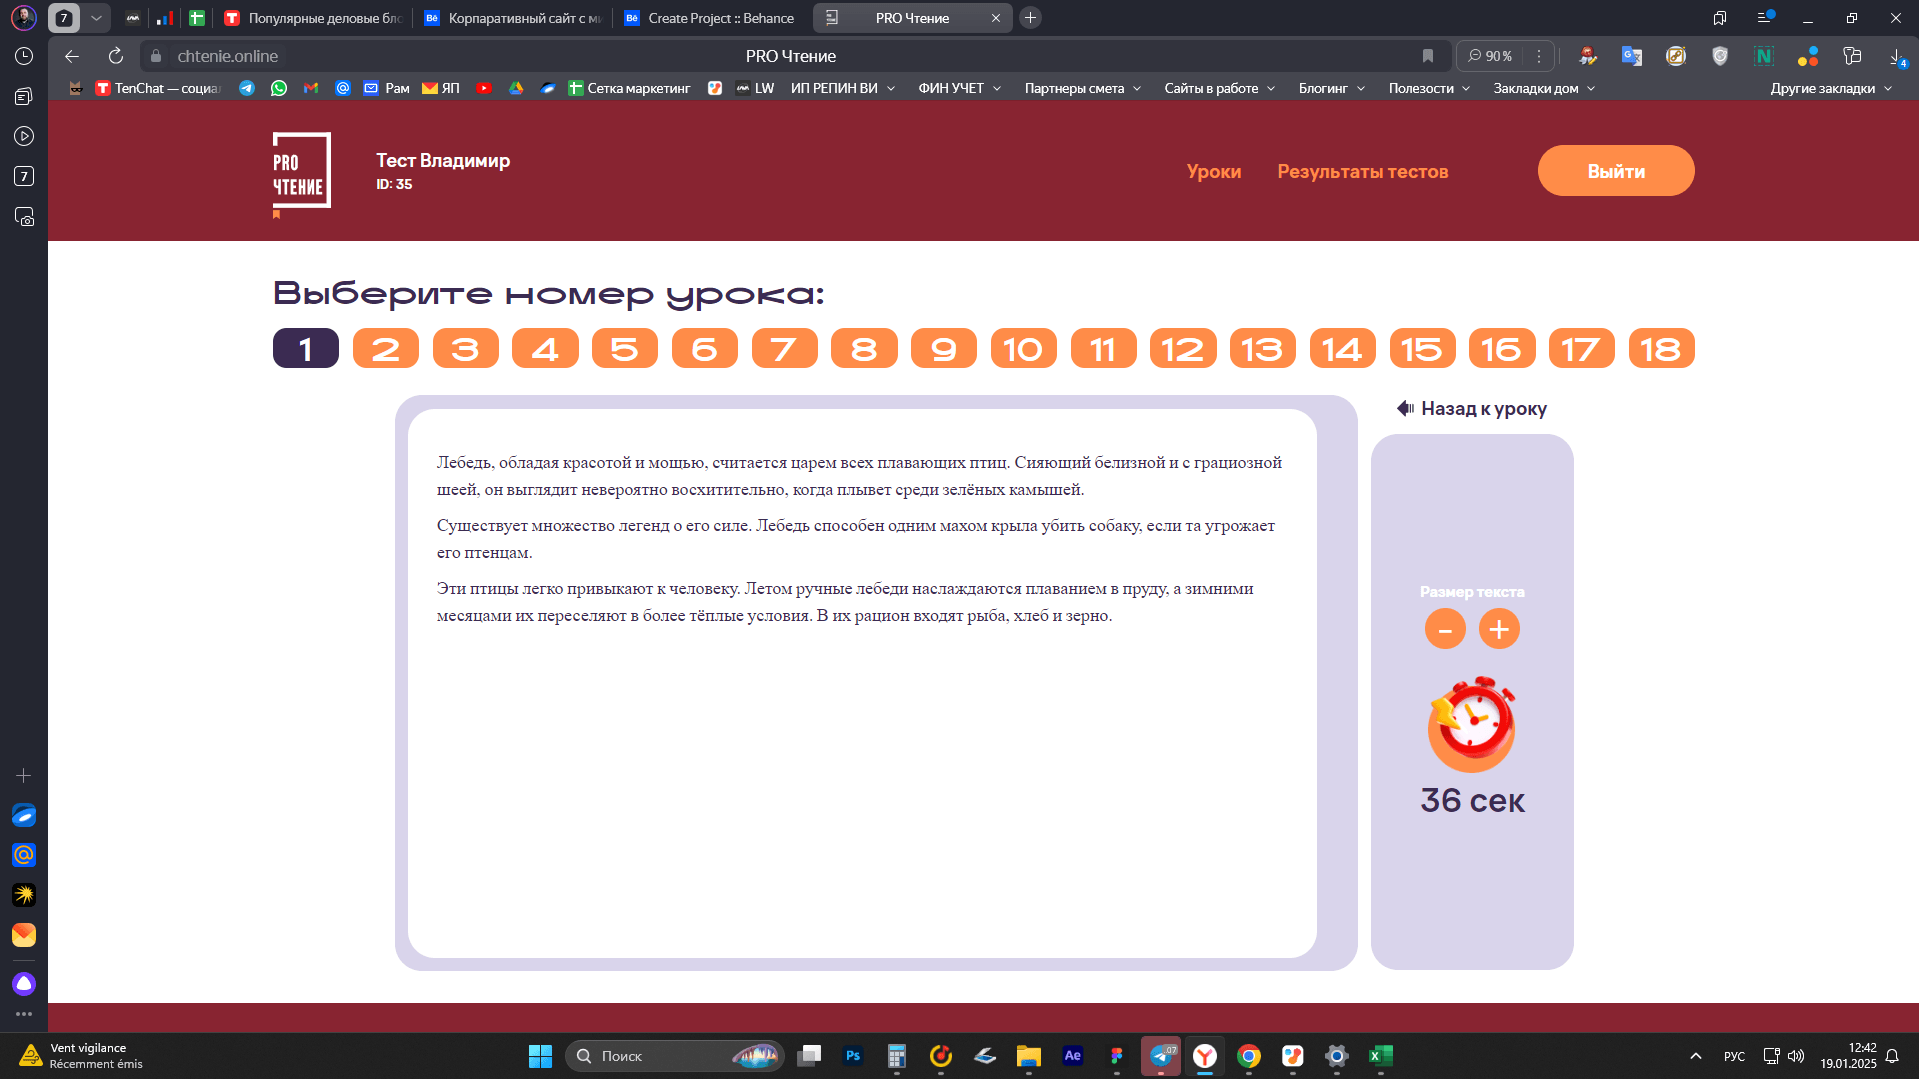Viewport: 1919px width, 1079px height.
Task: Switch to the Корпаративный сайт tab
Action: pyautogui.click(x=512, y=18)
